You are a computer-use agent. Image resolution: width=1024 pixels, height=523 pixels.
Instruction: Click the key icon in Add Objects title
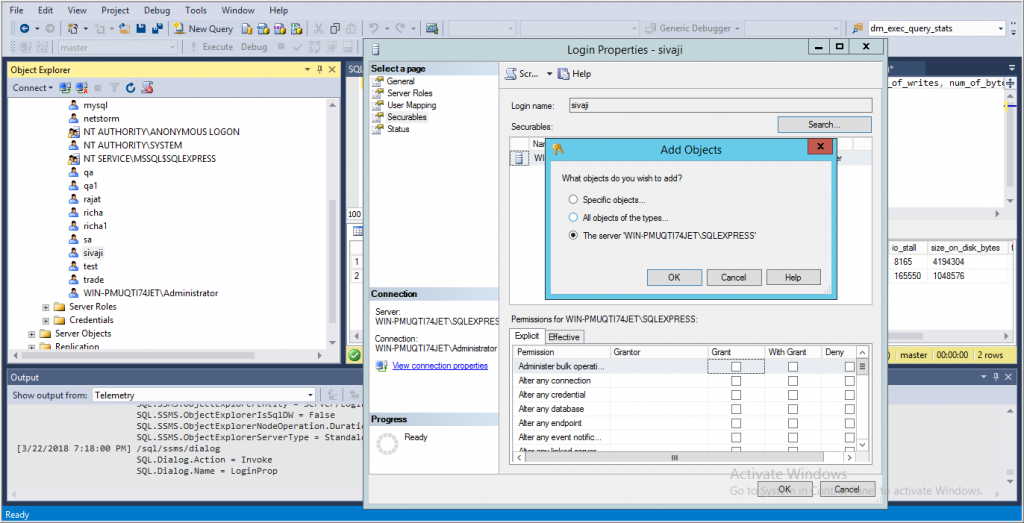click(x=558, y=150)
